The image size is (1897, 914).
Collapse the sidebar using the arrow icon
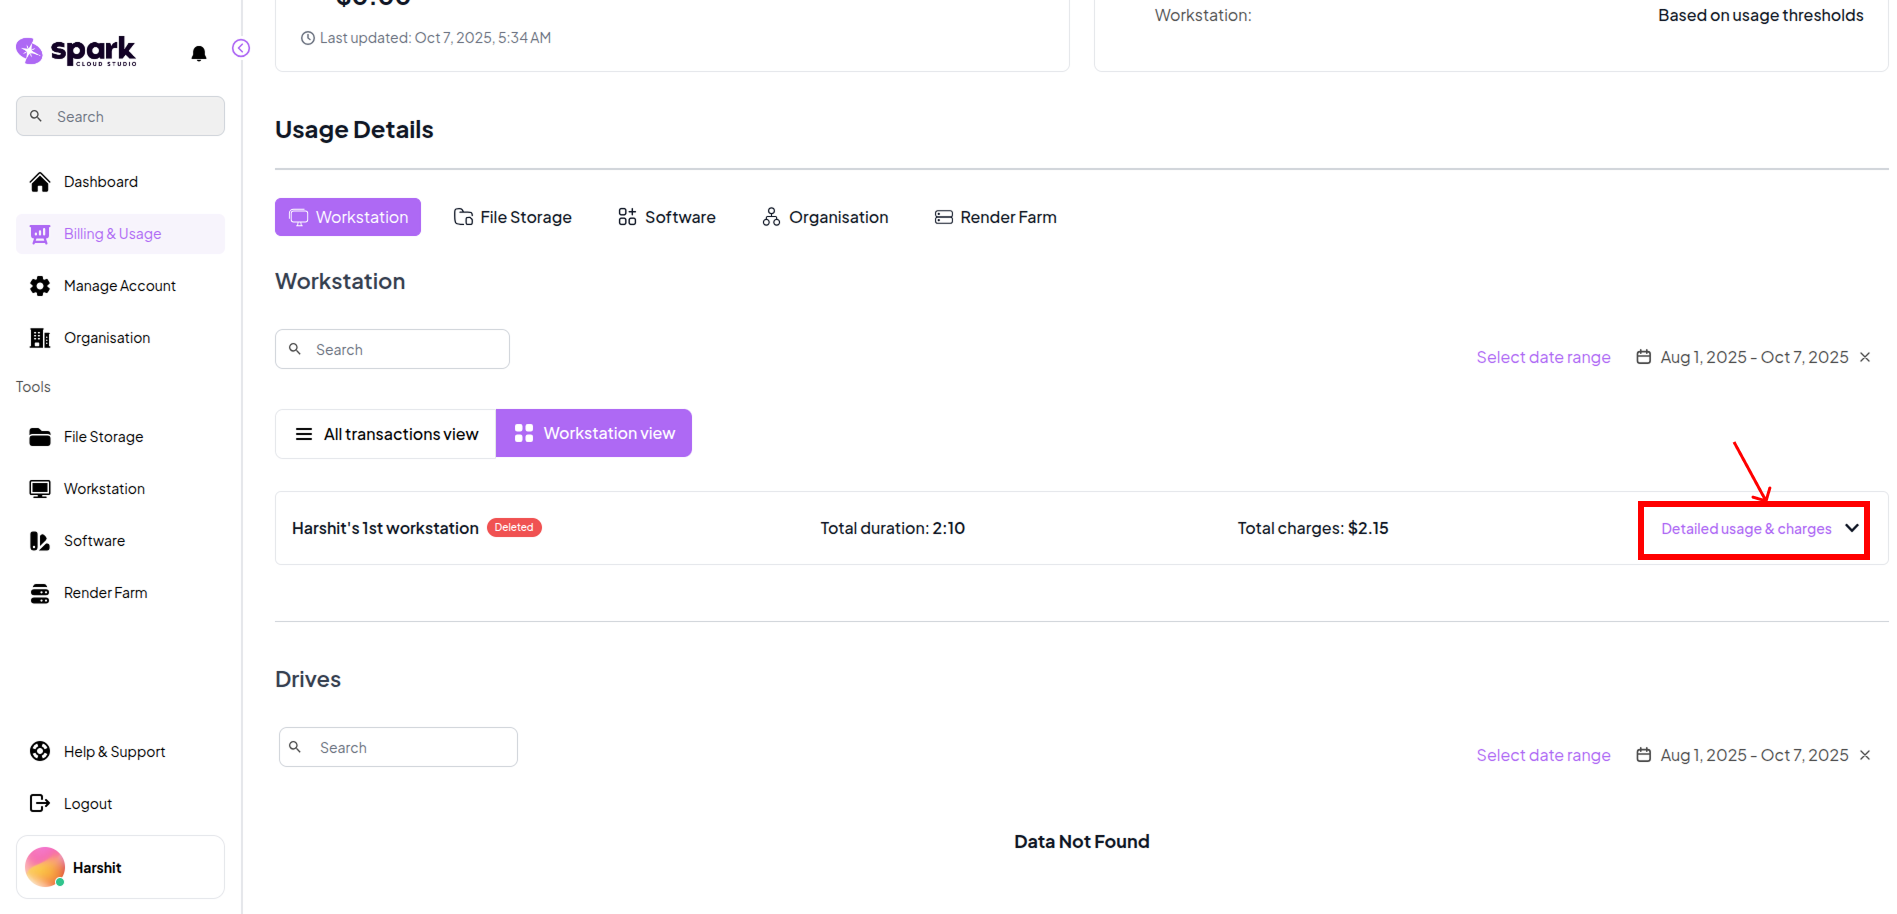tap(241, 48)
